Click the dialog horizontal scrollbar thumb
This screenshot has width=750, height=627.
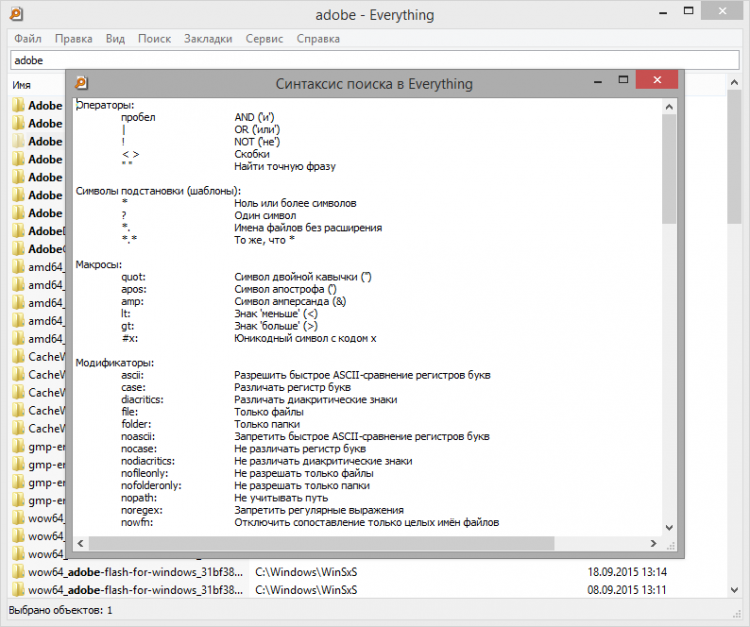(x=321, y=543)
